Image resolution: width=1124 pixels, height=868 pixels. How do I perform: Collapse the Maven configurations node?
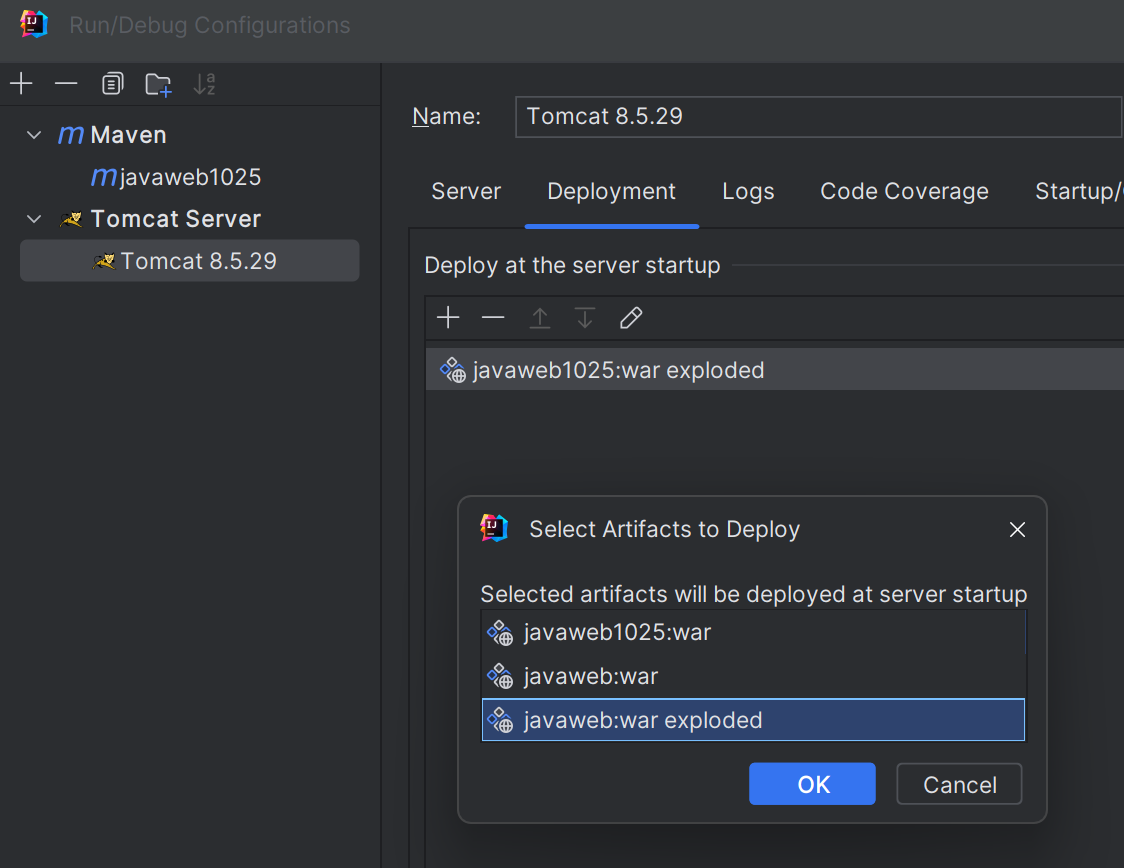(35, 135)
